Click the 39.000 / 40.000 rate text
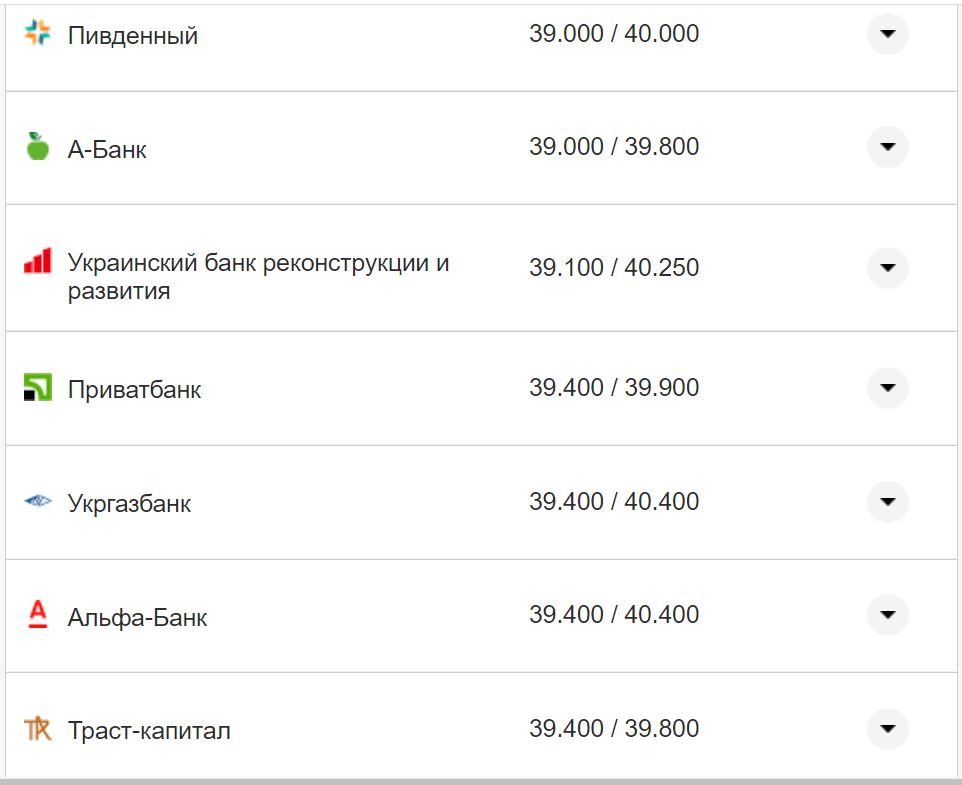This screenshot has width=962, height=785. pos(616,33)
